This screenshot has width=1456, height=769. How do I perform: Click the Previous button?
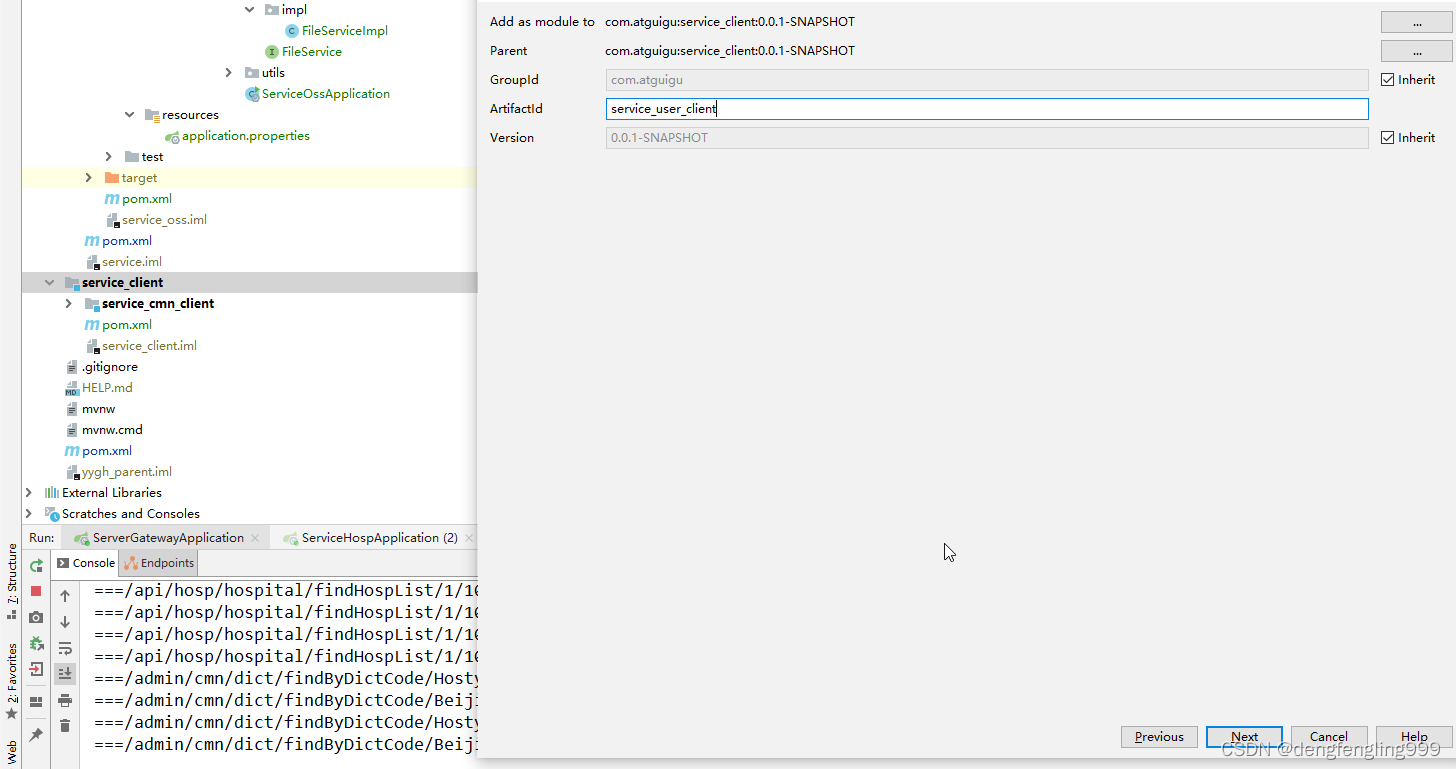tap(1159, 737)
